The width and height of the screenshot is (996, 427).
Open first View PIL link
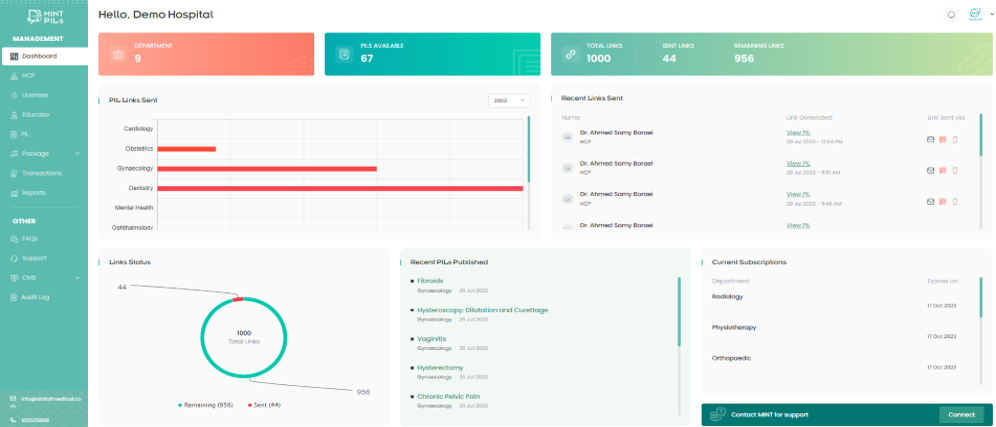coord(798,132)
